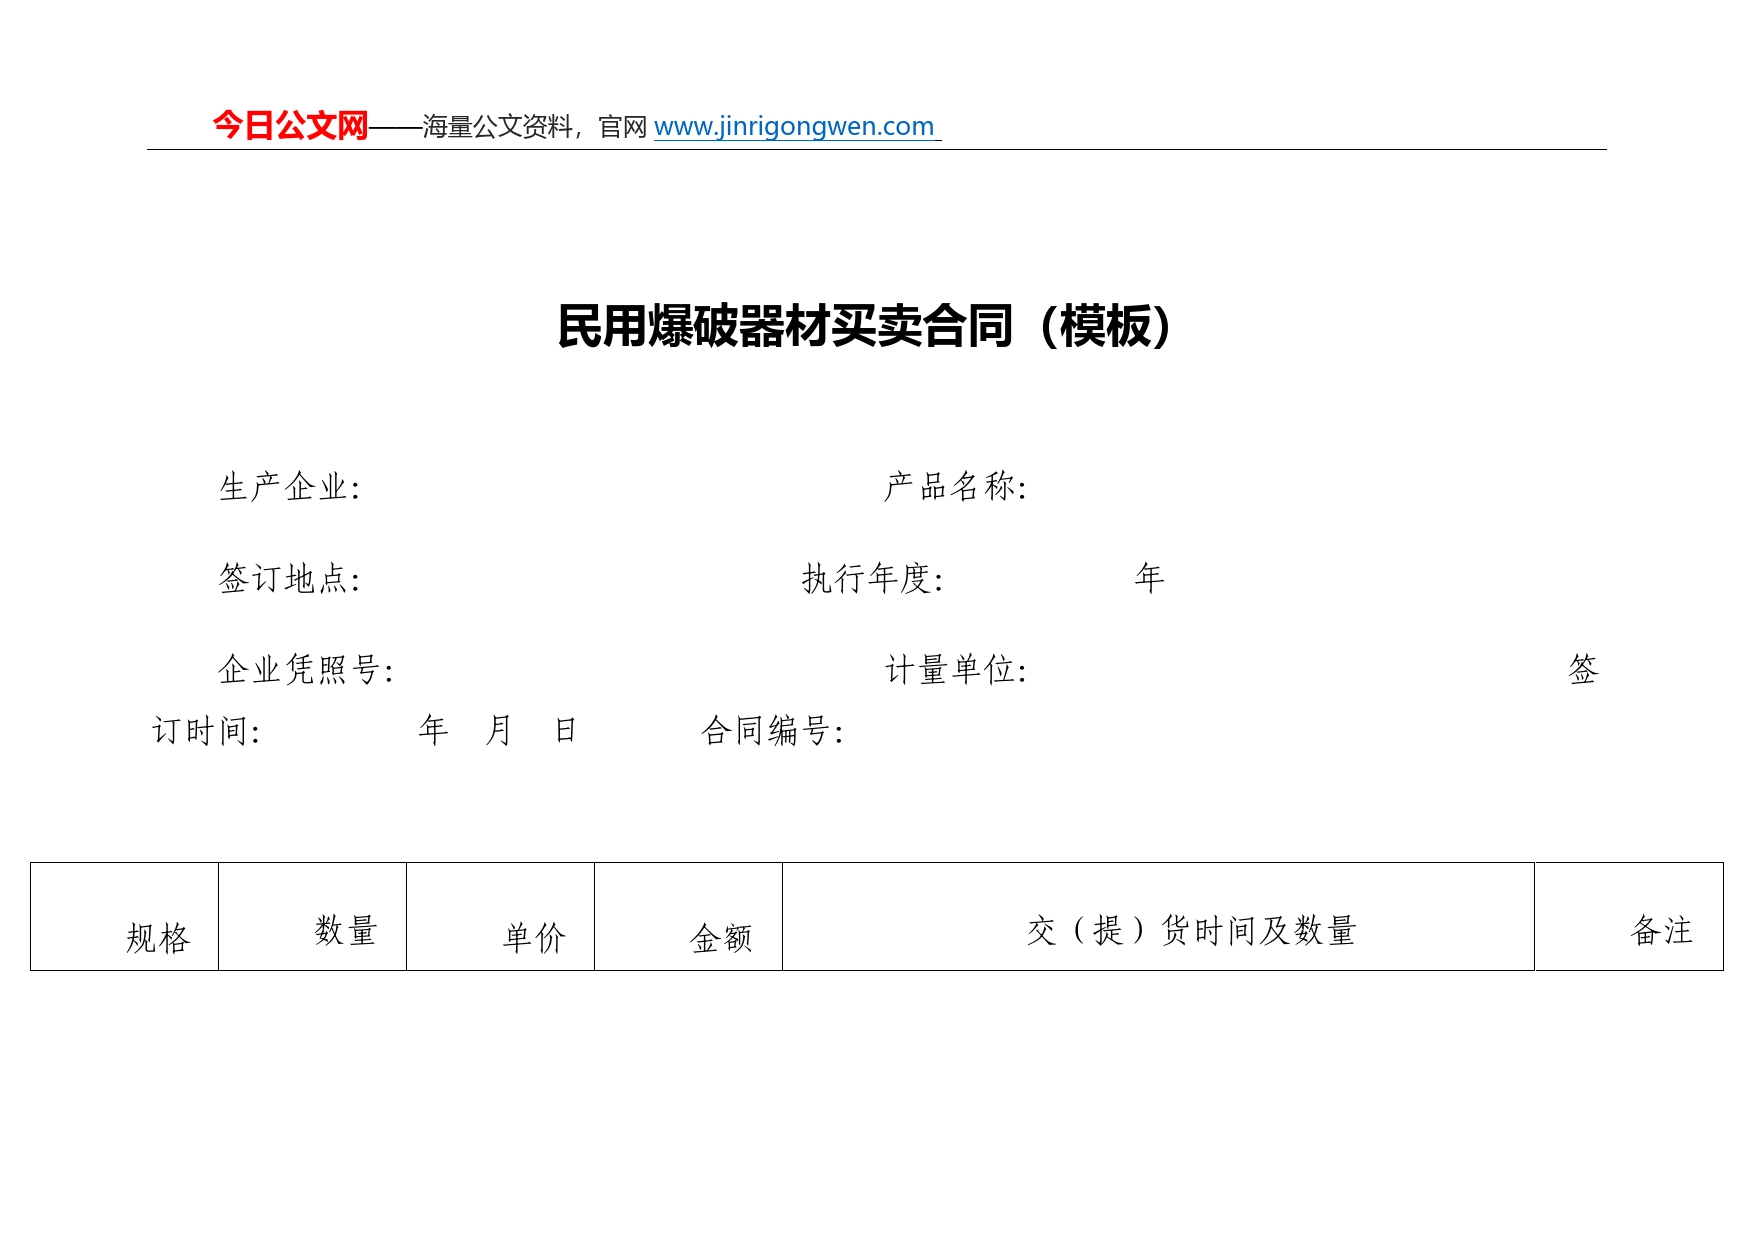The width and height of the screenshot is (1754, 1240).
Task: Click the 订时间: label
Action: pyautogui.click(x=206, y=731)
